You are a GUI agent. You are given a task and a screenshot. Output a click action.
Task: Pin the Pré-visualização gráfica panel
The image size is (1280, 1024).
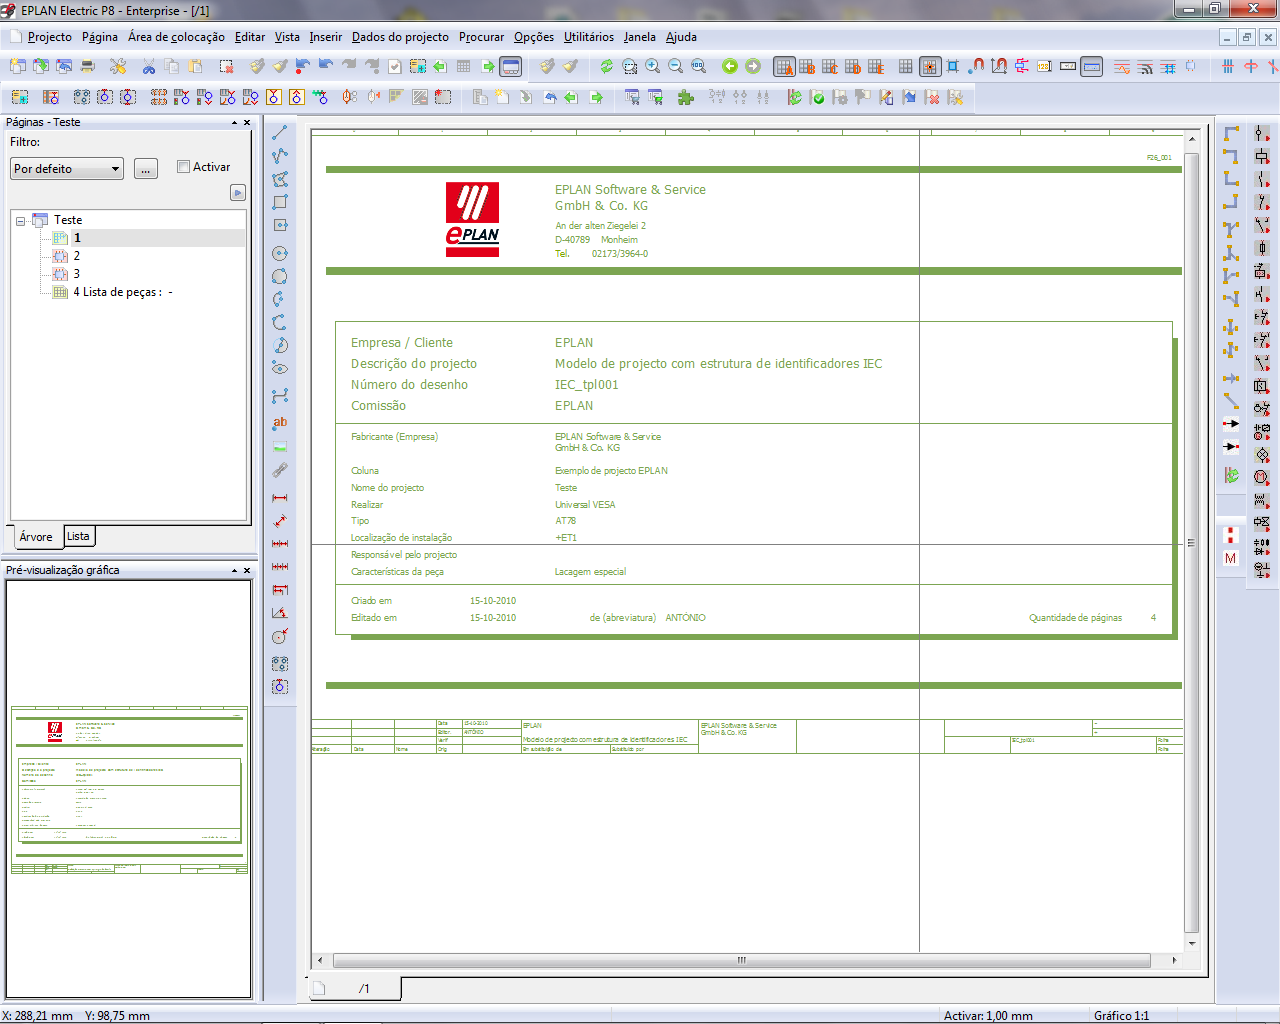coord(234,571)
